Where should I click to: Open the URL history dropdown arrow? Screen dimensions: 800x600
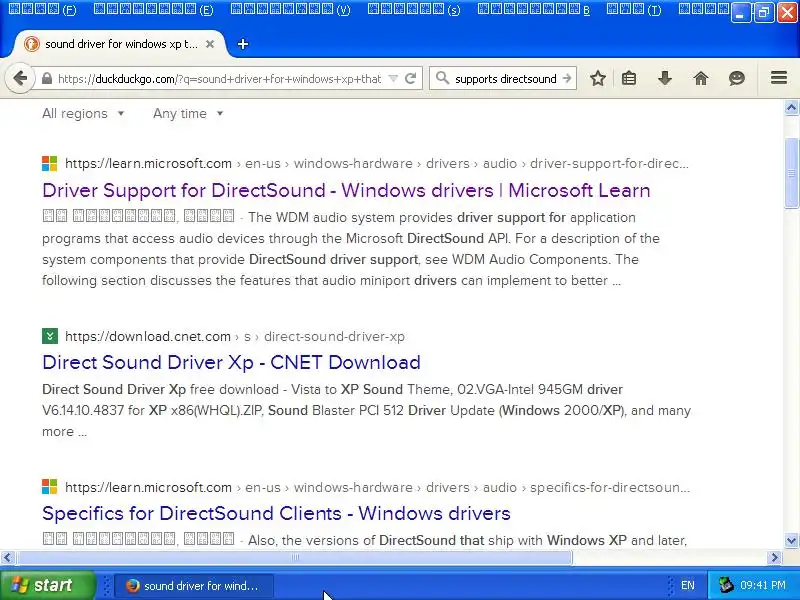[393, 79]
